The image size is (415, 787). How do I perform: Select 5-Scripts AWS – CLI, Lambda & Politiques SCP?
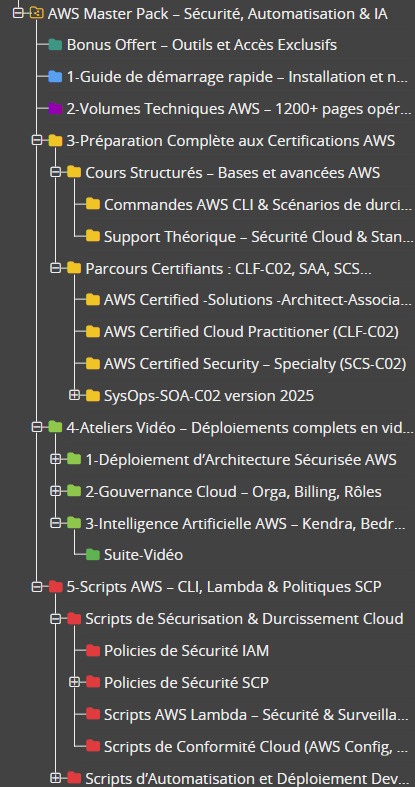coord(224,587)
